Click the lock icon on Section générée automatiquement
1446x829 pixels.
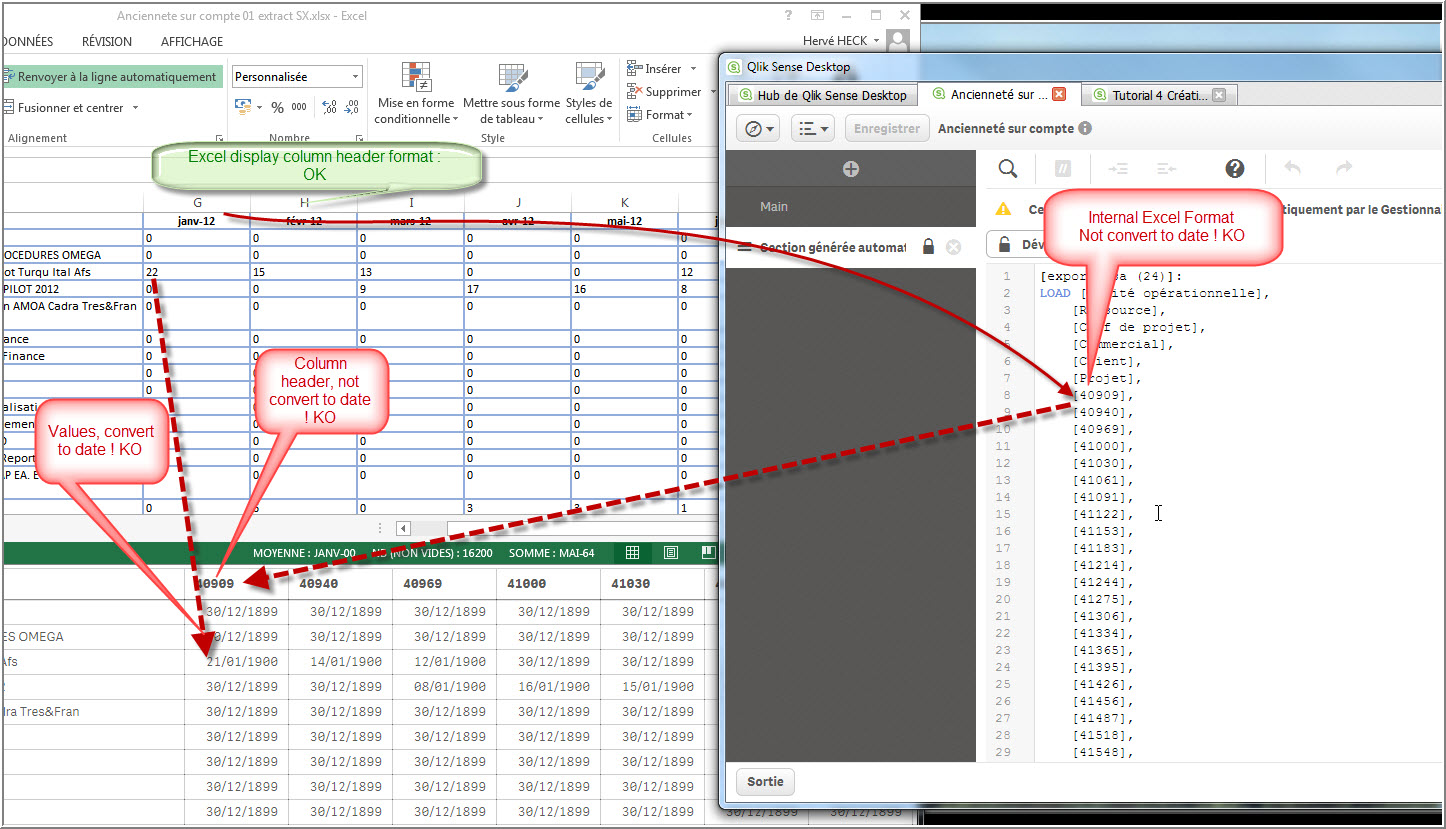(927, 246)
